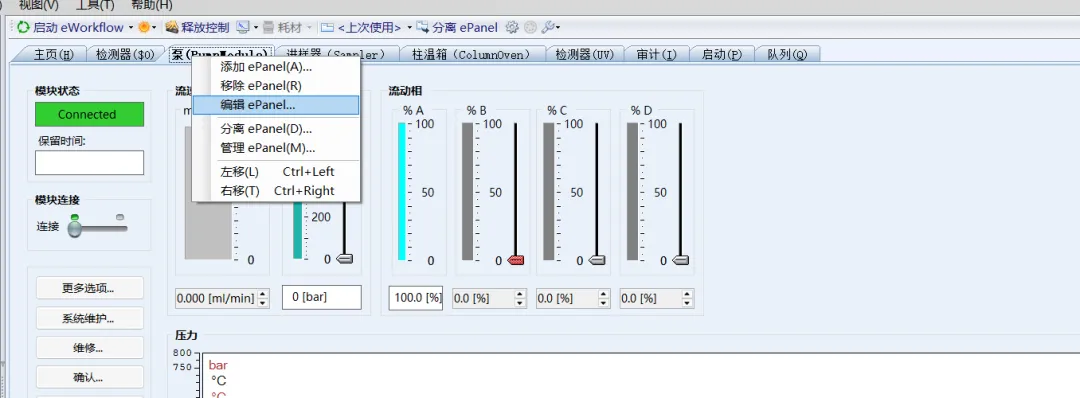Viewport: 1080px width, 398px height.
Task: Click the green Connected status indicator
Action: coord(90,114)
